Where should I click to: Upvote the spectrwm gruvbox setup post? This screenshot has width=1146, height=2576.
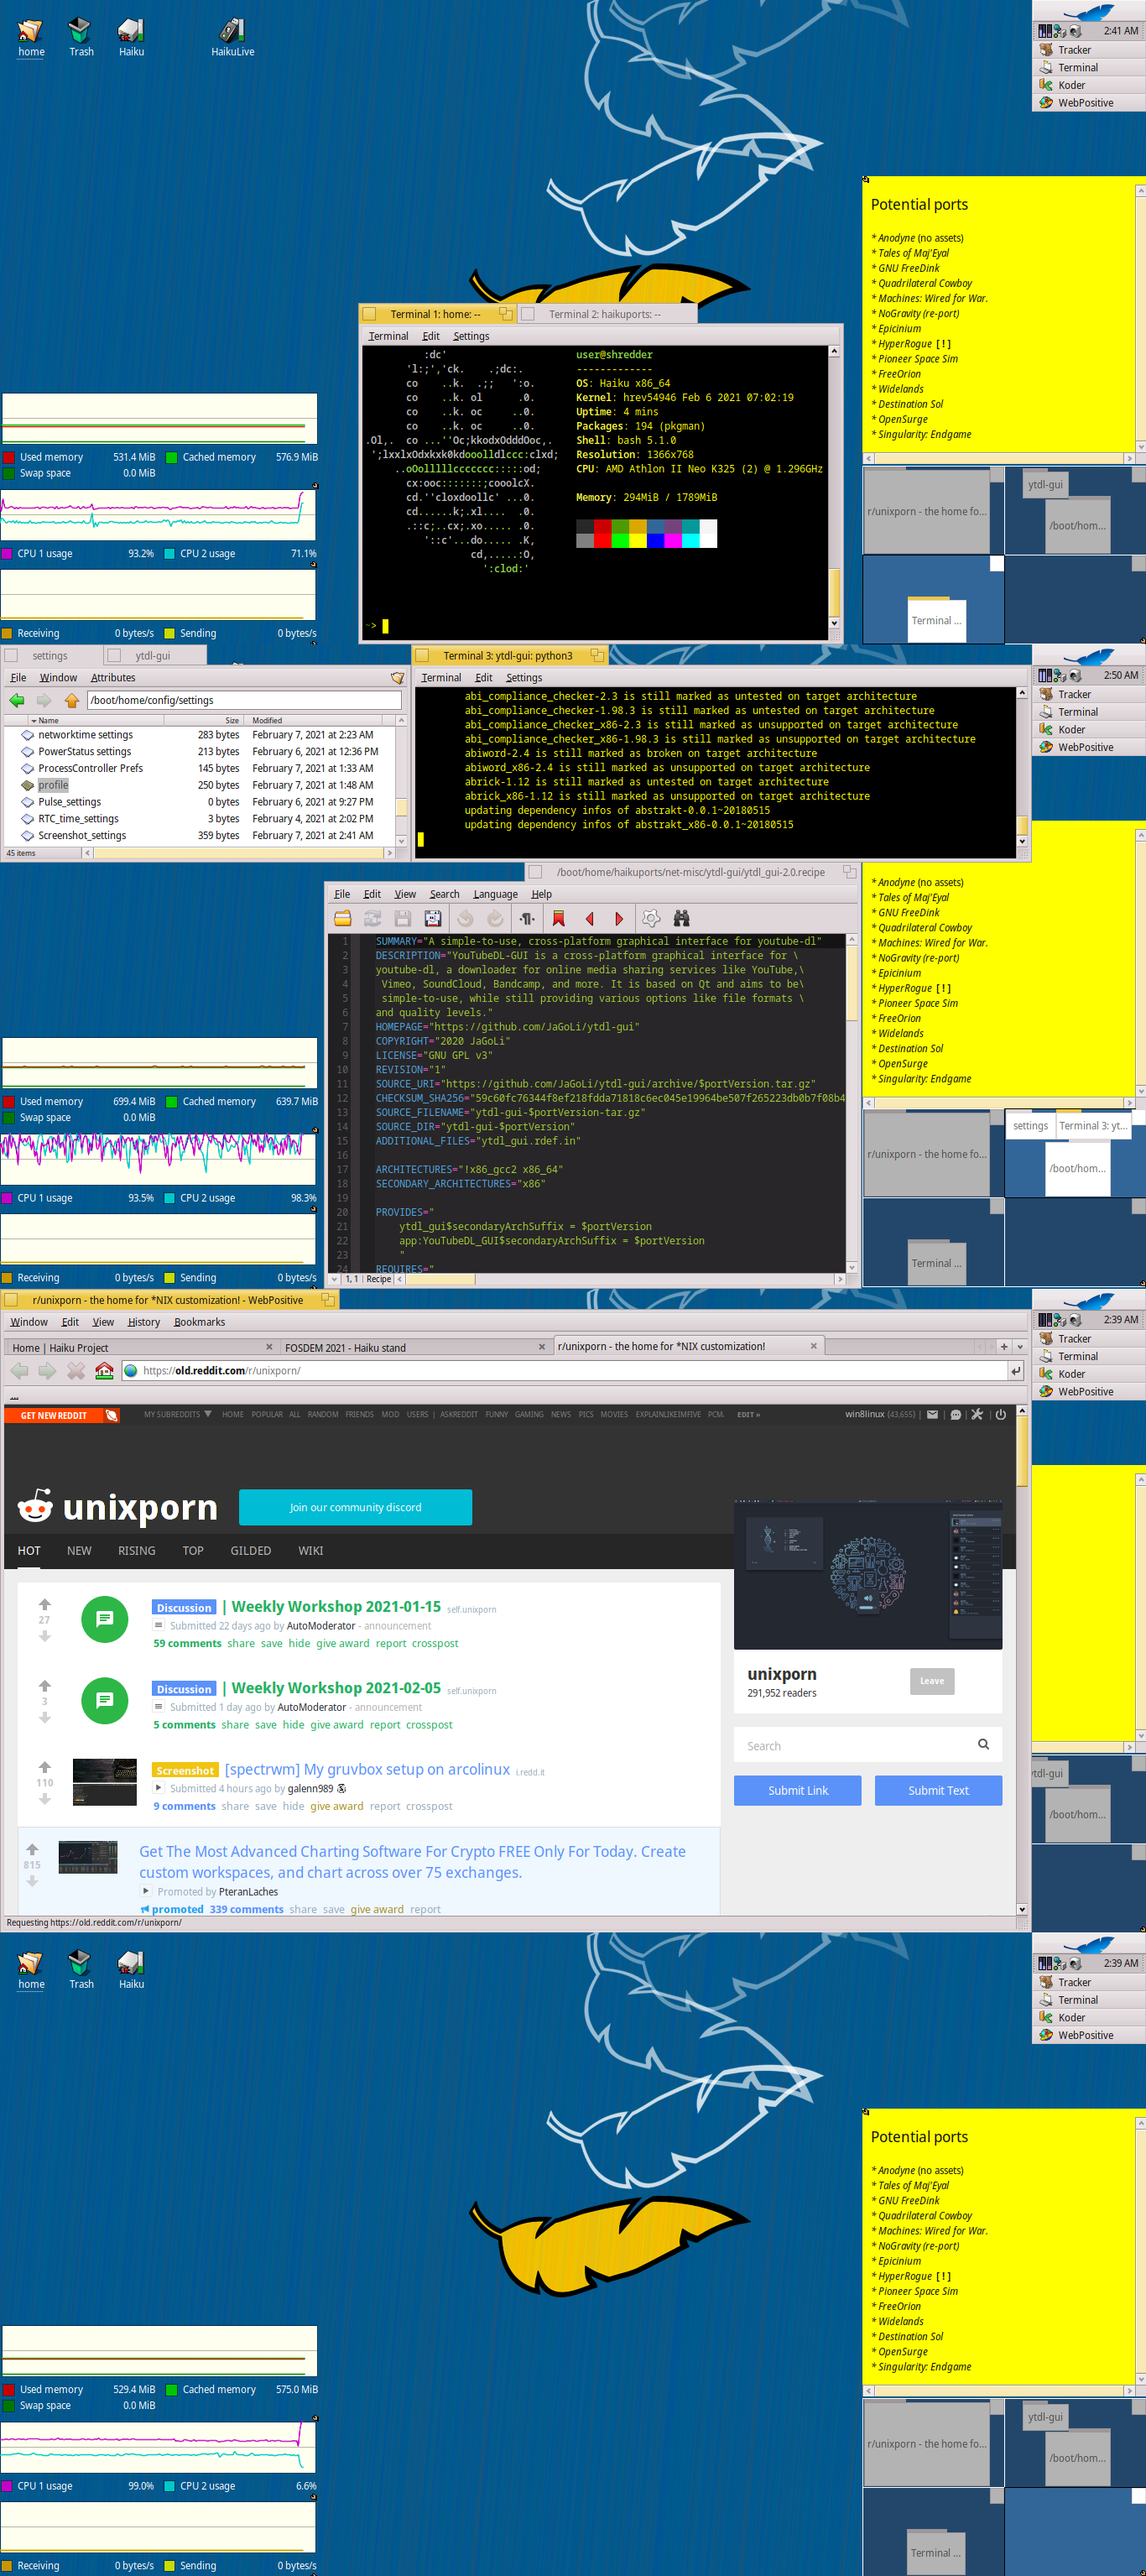coord(45,1767)
